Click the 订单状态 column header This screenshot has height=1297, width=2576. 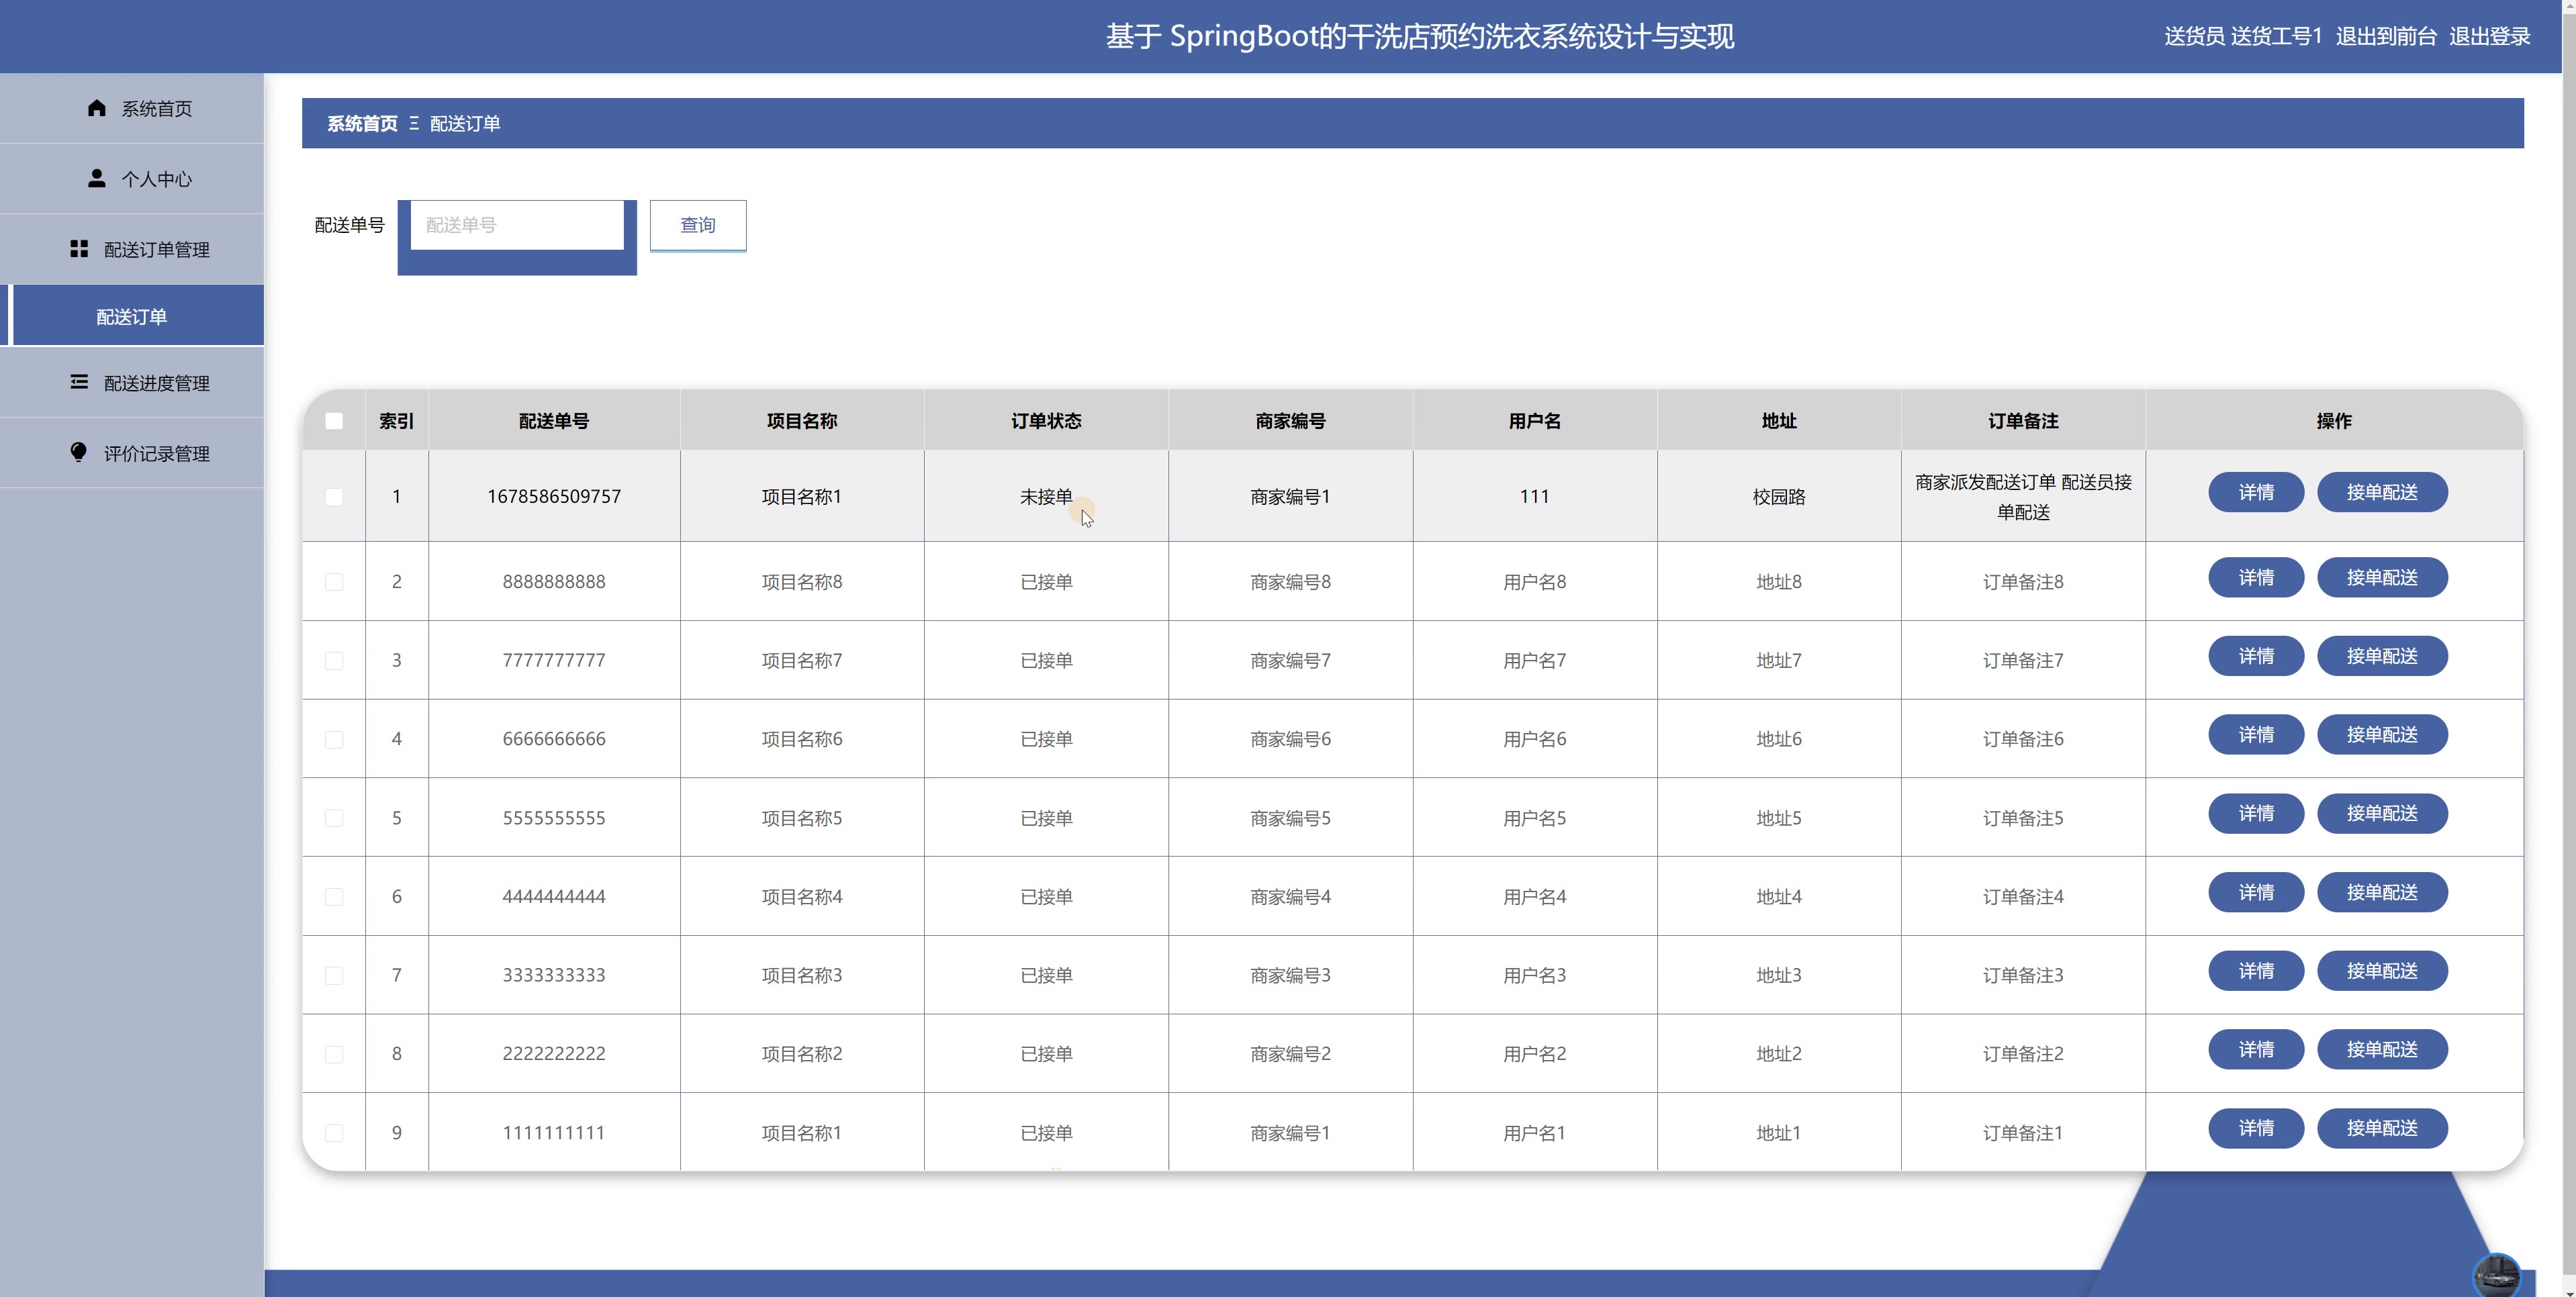tap(1046, 421)
